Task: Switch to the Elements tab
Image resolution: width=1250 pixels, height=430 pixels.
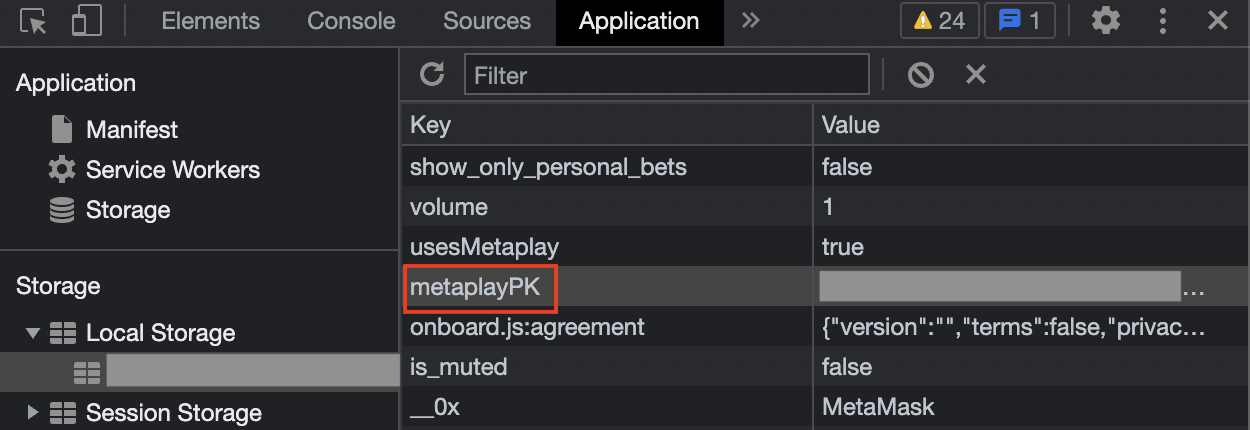Action: (210, 21)
